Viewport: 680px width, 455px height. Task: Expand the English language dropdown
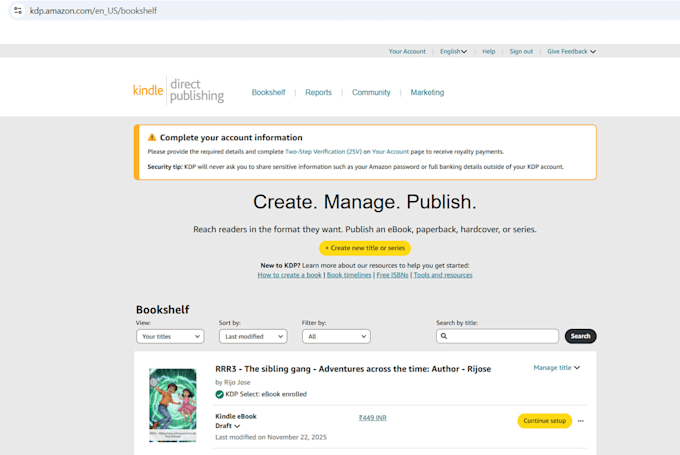tap(453, 51)
